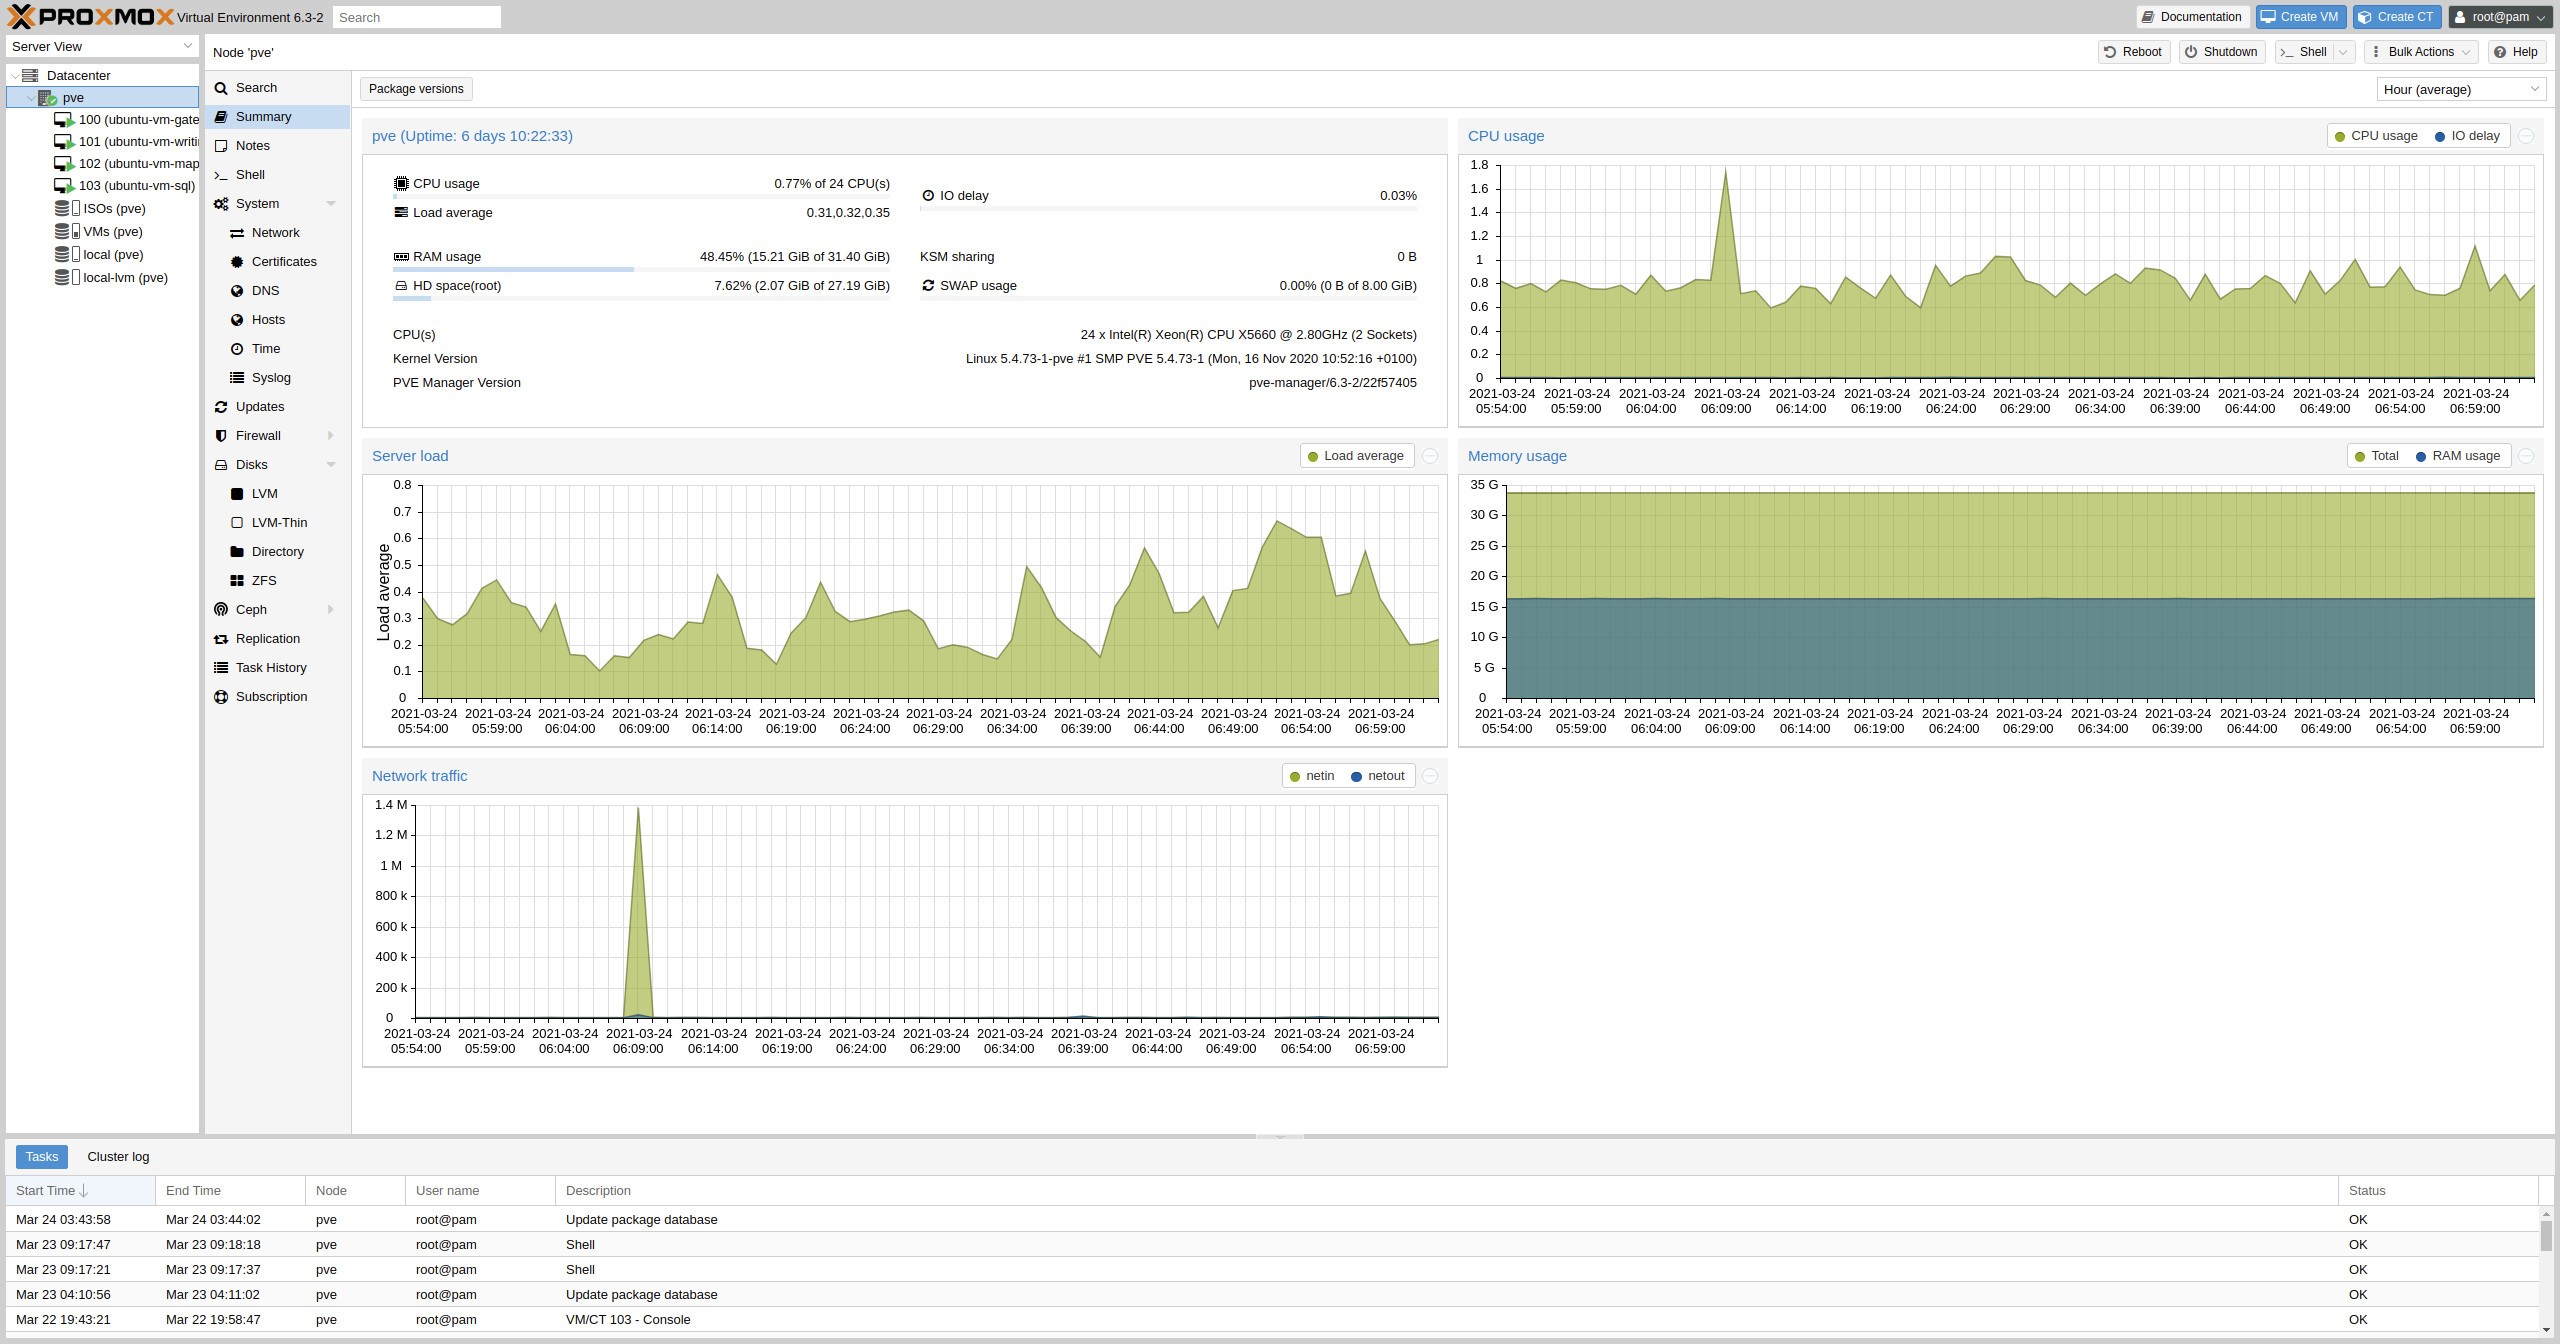Image resolution: width=2560 pixels, height=1344 pixels.
Task: Click the Network arrows icon
Action: [237, 233]
